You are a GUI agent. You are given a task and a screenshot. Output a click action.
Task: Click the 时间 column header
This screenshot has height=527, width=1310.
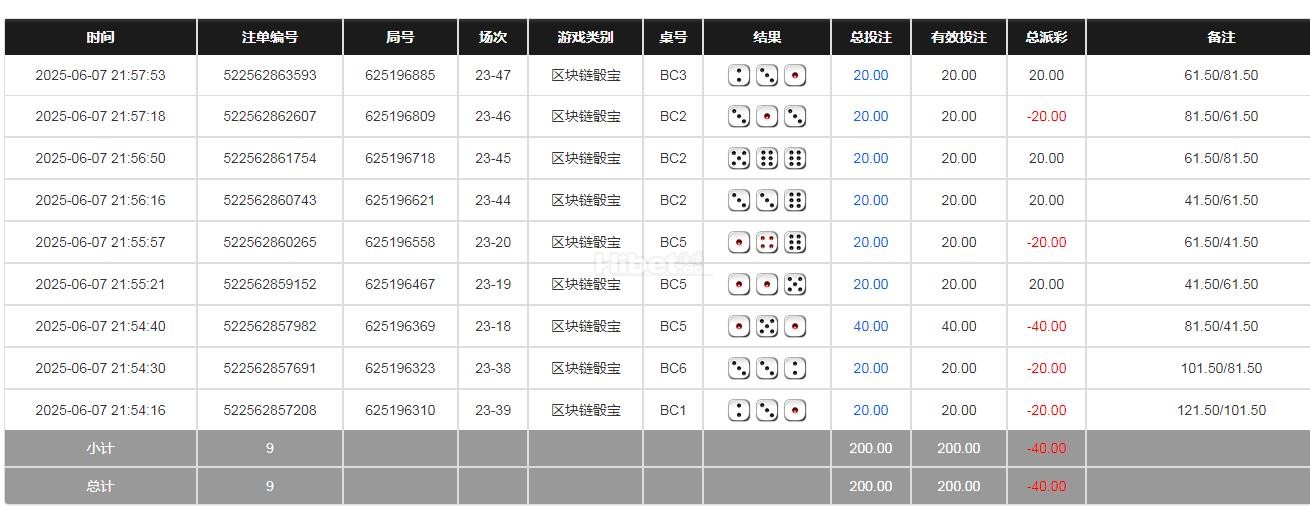[100, 37]
